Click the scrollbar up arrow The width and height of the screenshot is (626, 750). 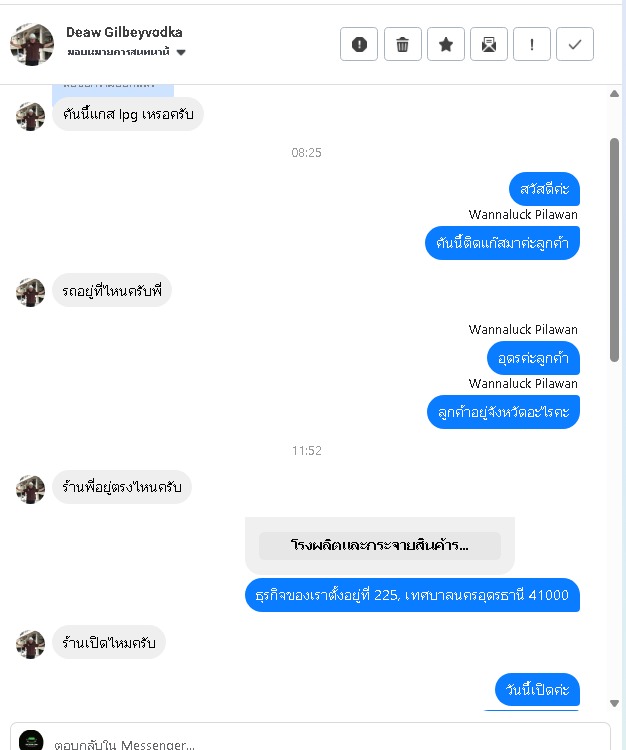(x=615, y=94)
